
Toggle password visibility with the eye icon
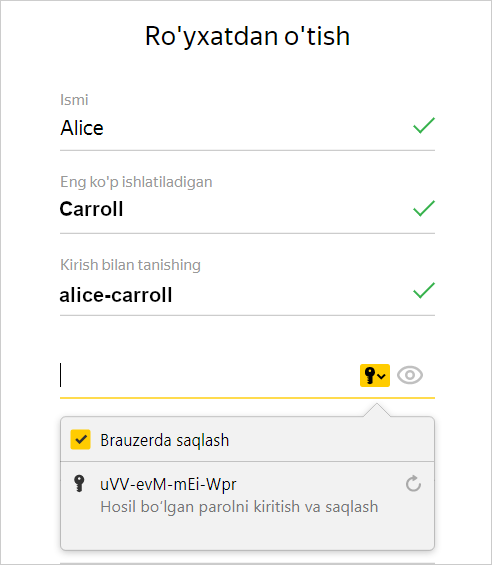[x=410, y=375]
